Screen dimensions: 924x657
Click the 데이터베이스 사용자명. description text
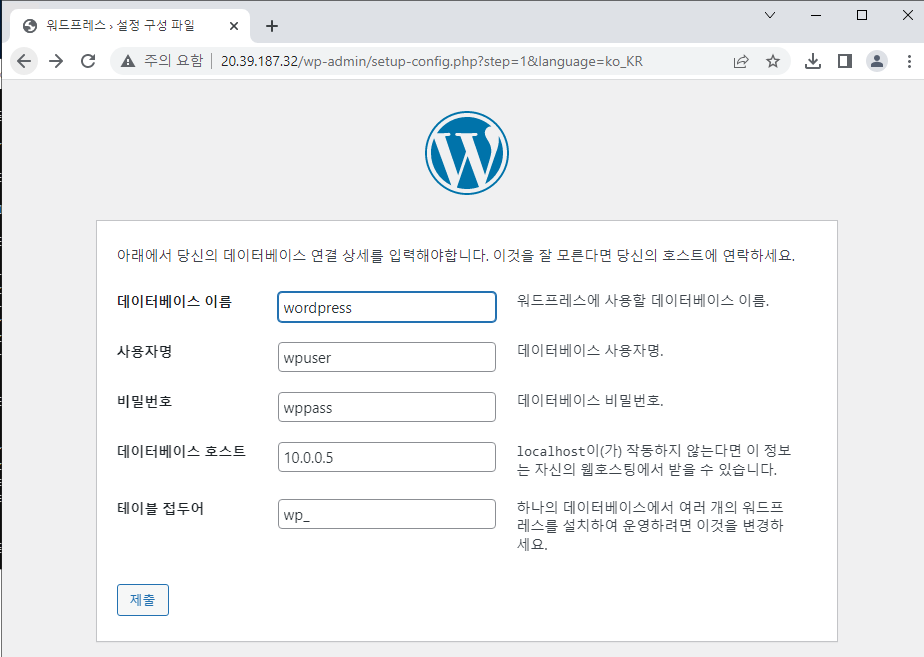pos(590,351)
